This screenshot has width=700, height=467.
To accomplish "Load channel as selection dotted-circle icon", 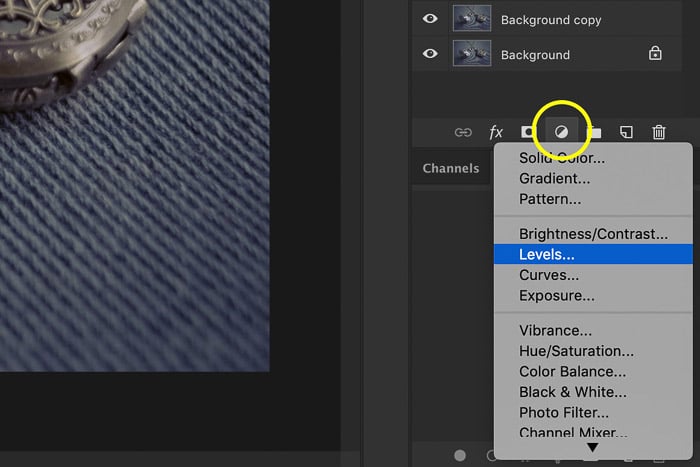I will pos(460,455).
